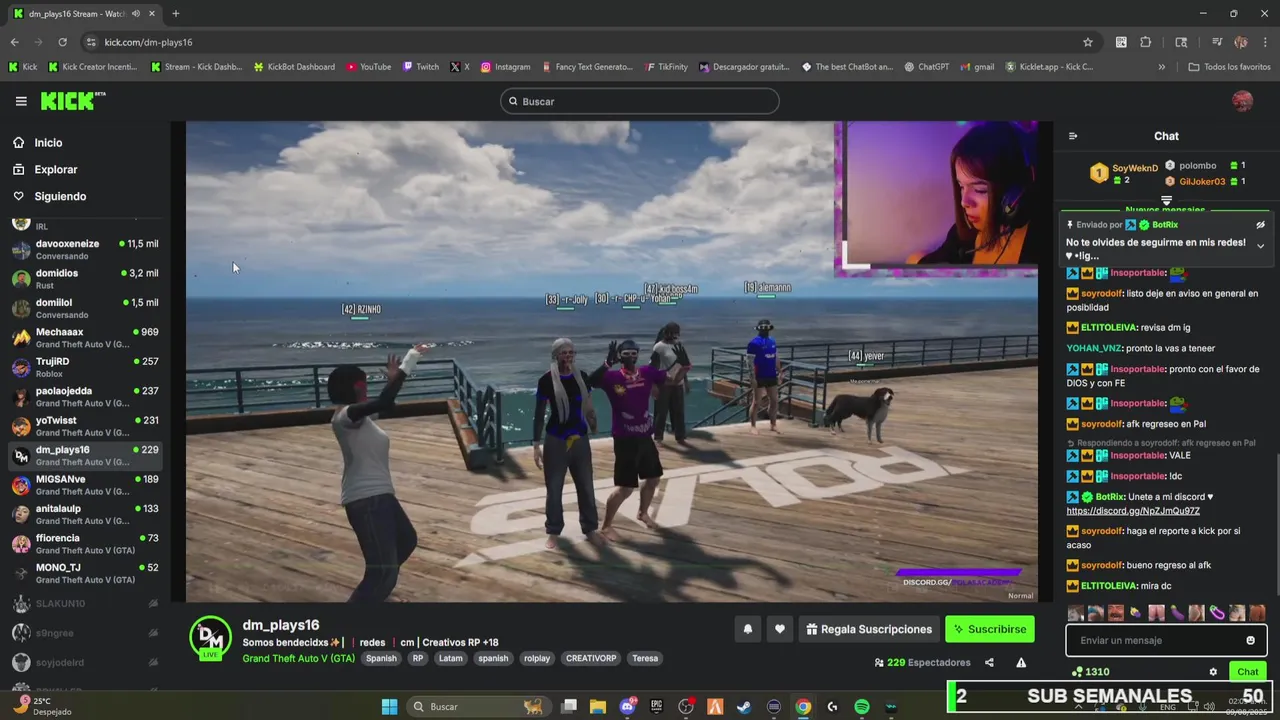Open the Windows Start menu
Screen dimensions: 1280x720
click(x=389, y=707)
